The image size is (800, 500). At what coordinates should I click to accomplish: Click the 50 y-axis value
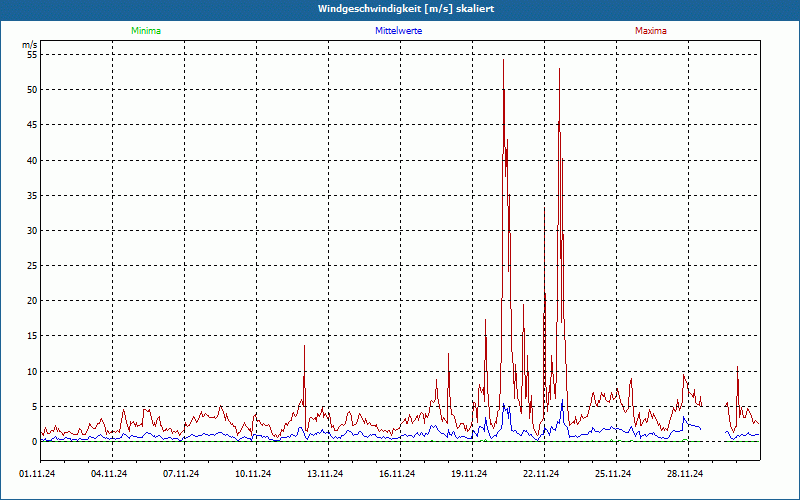click(32, 90)
